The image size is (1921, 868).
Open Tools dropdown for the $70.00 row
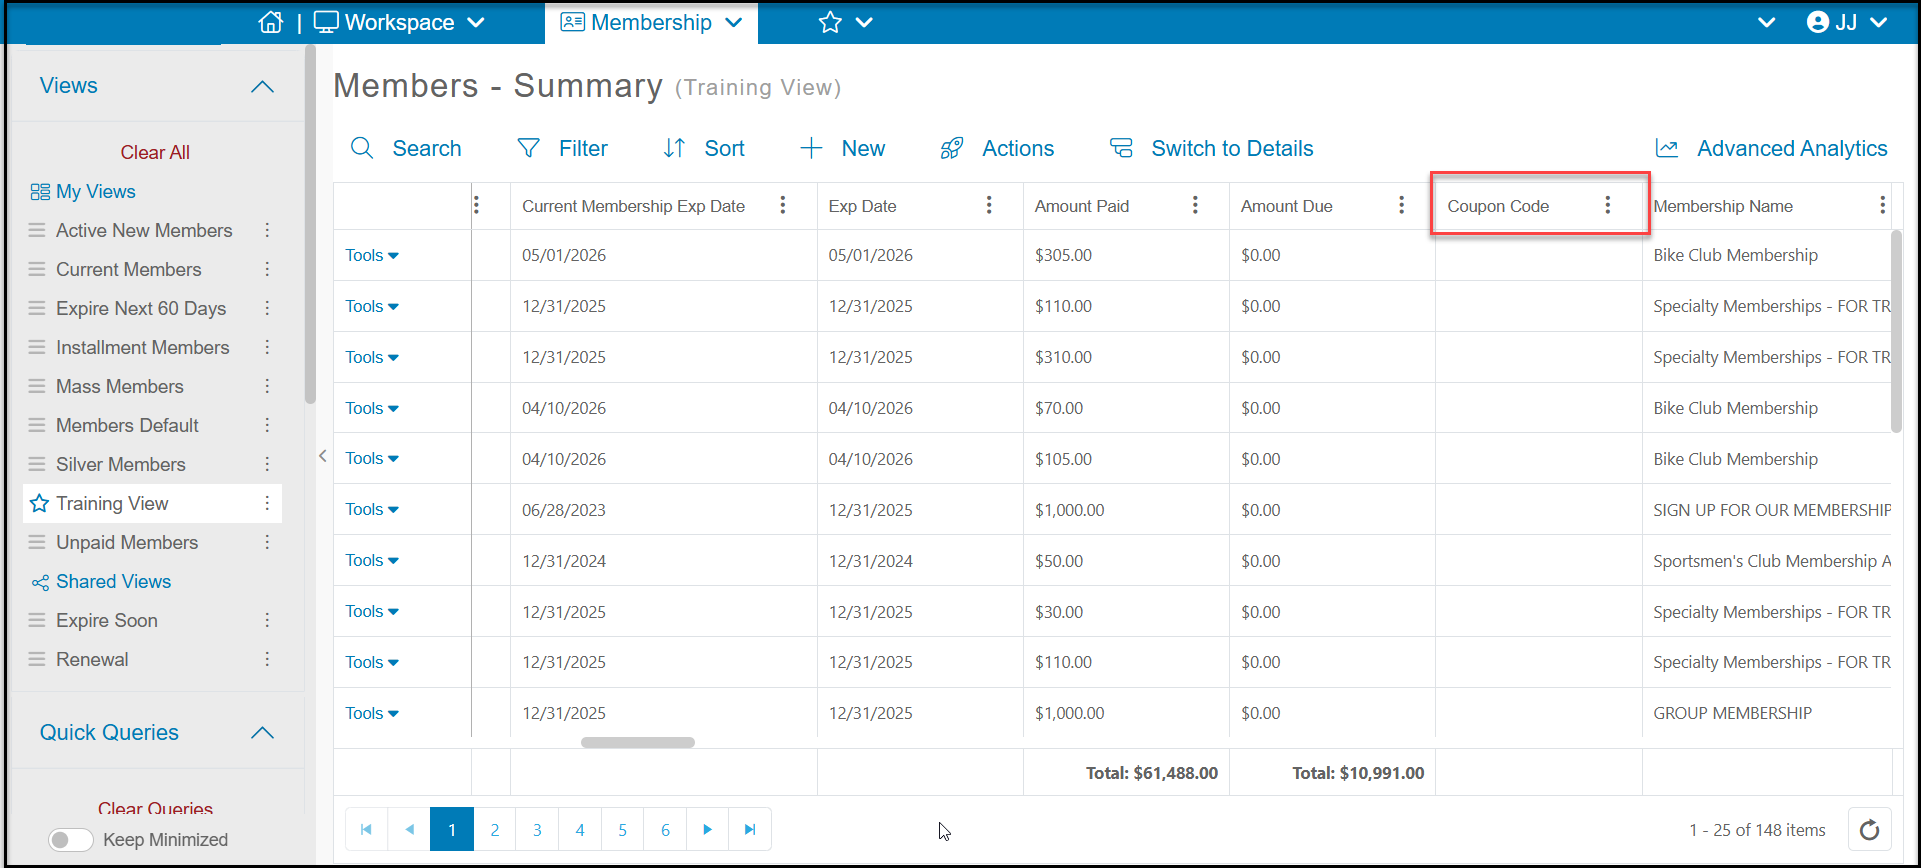pyautogui.click(x=372, y=408)
